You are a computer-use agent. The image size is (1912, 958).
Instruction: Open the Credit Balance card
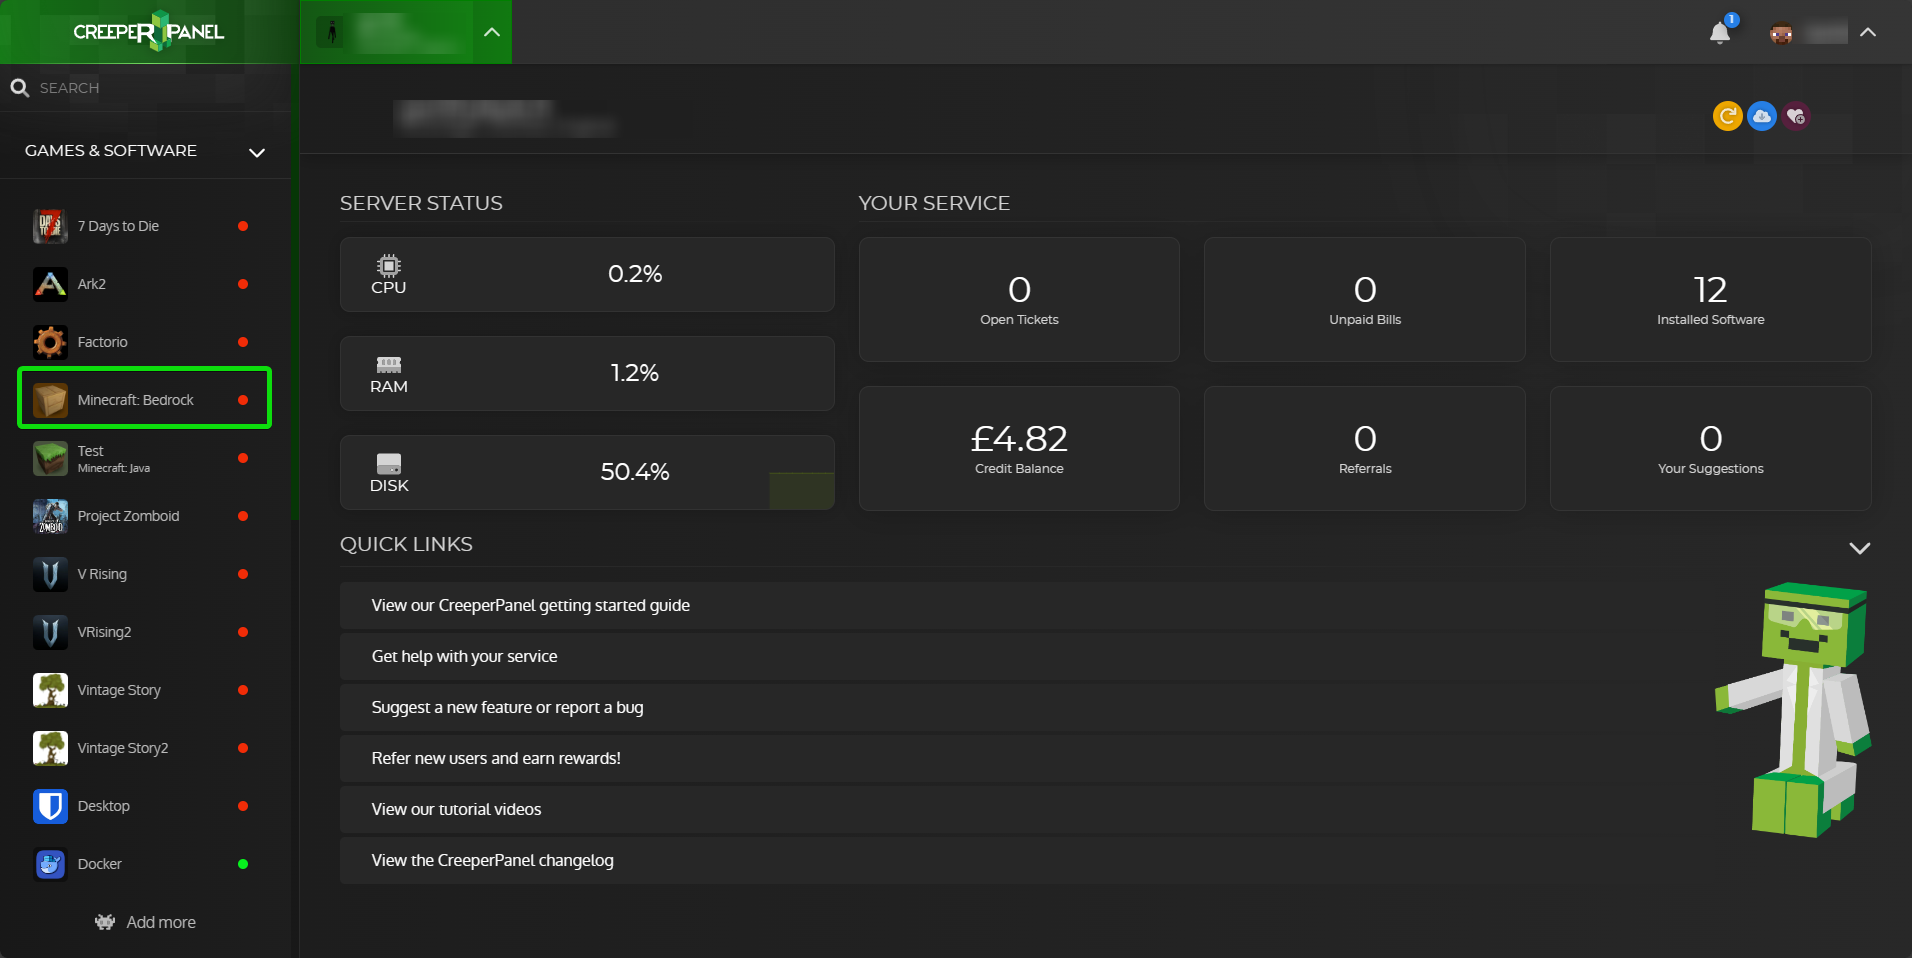[1019, 448]
